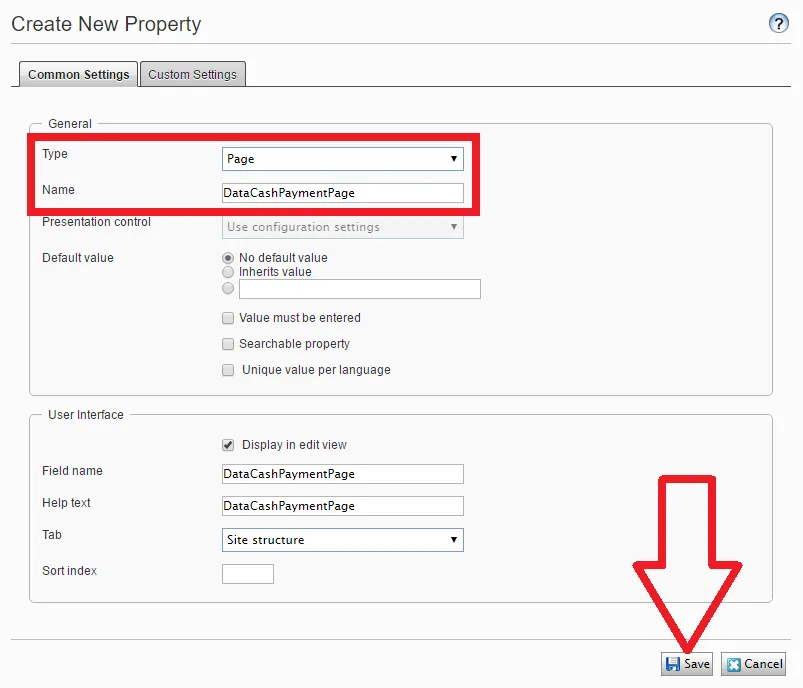The width and height of the screenshot is (803, 688).
Task: Focus the Field name text box
Action: click(x=343, y=474)
